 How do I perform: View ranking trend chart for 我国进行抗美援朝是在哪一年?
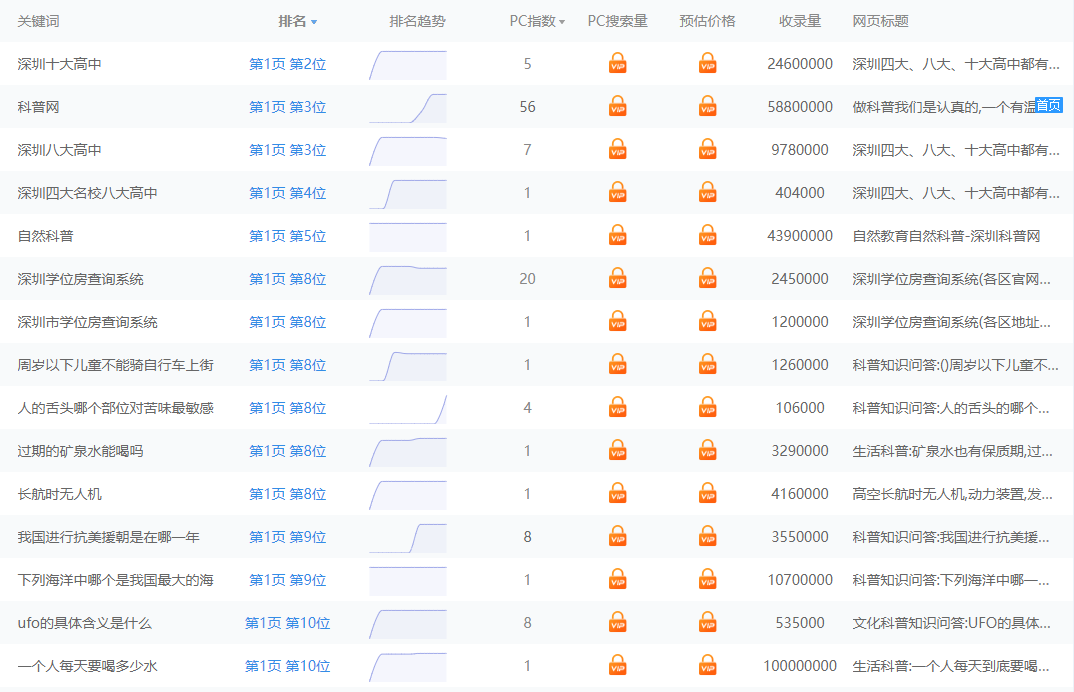(408, 537)
